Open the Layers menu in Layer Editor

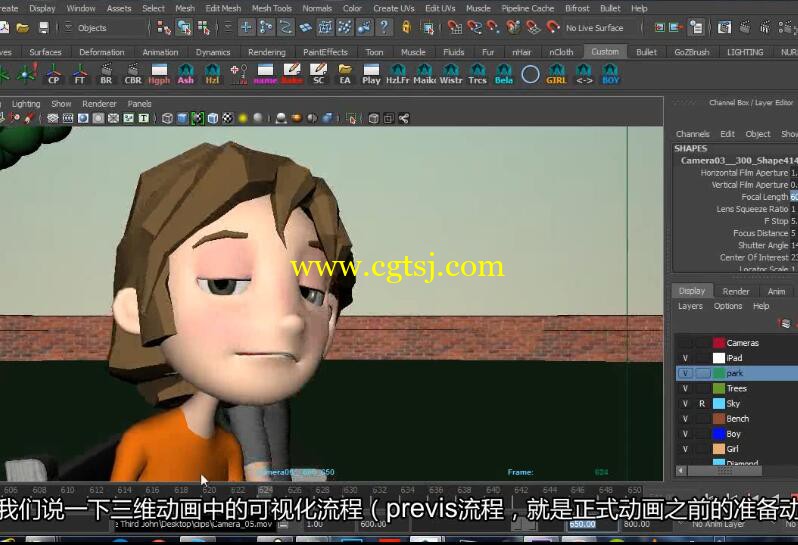[x=690, y=306]
